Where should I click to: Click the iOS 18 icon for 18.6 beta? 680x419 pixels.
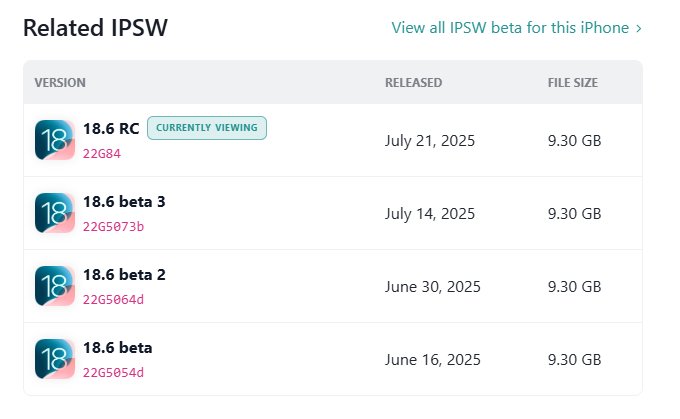pos(54,359)
